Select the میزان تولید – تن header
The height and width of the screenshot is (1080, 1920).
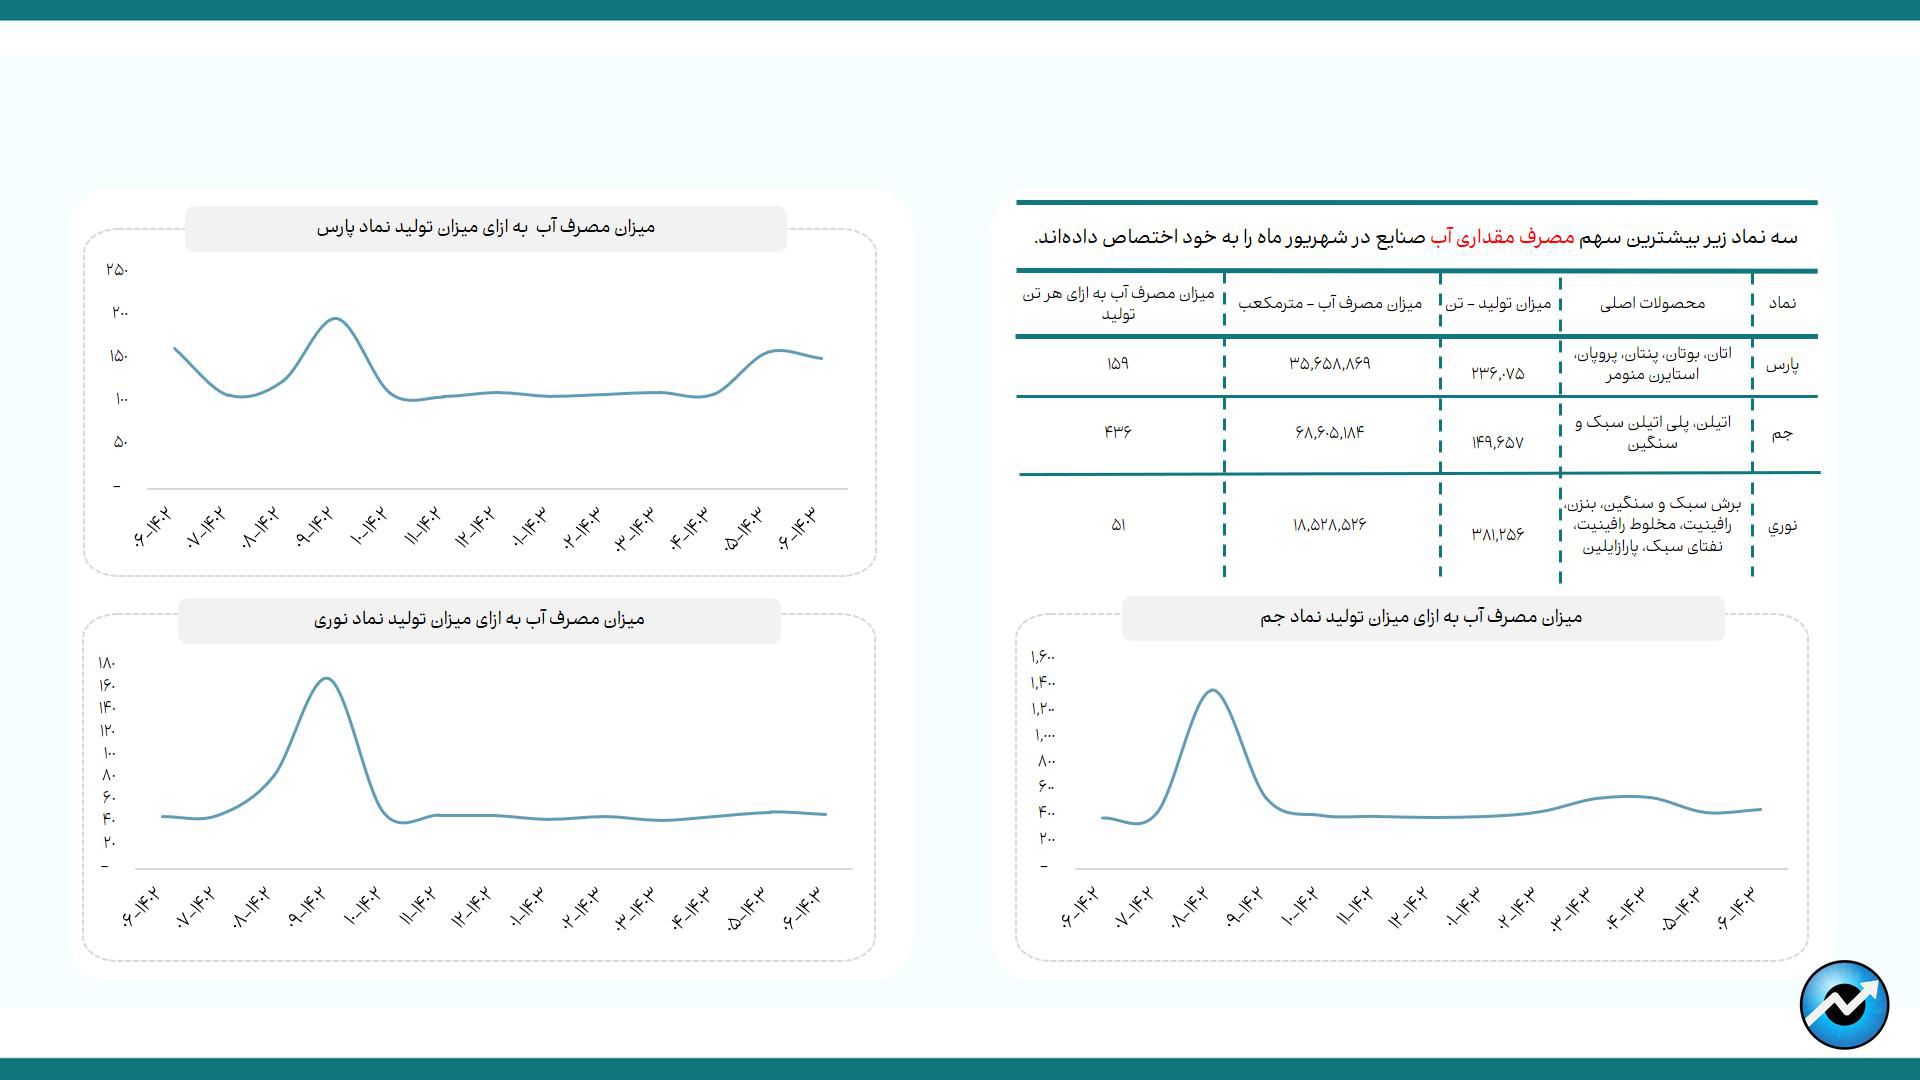tap(1497, 303)
